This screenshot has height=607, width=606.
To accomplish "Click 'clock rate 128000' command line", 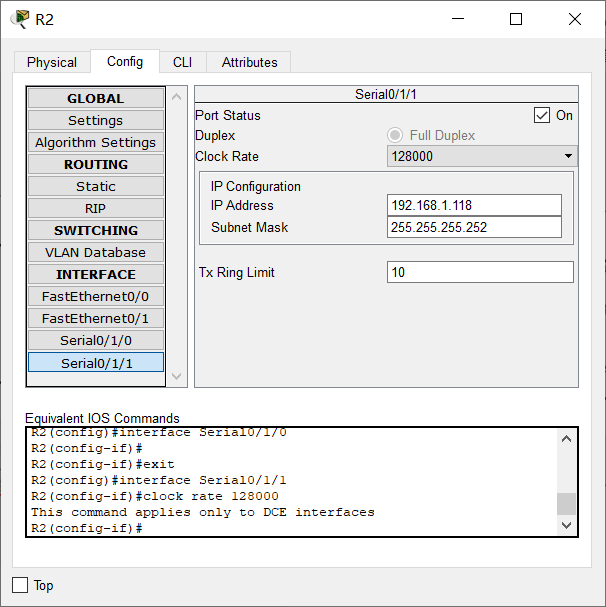I will point(155,496).
